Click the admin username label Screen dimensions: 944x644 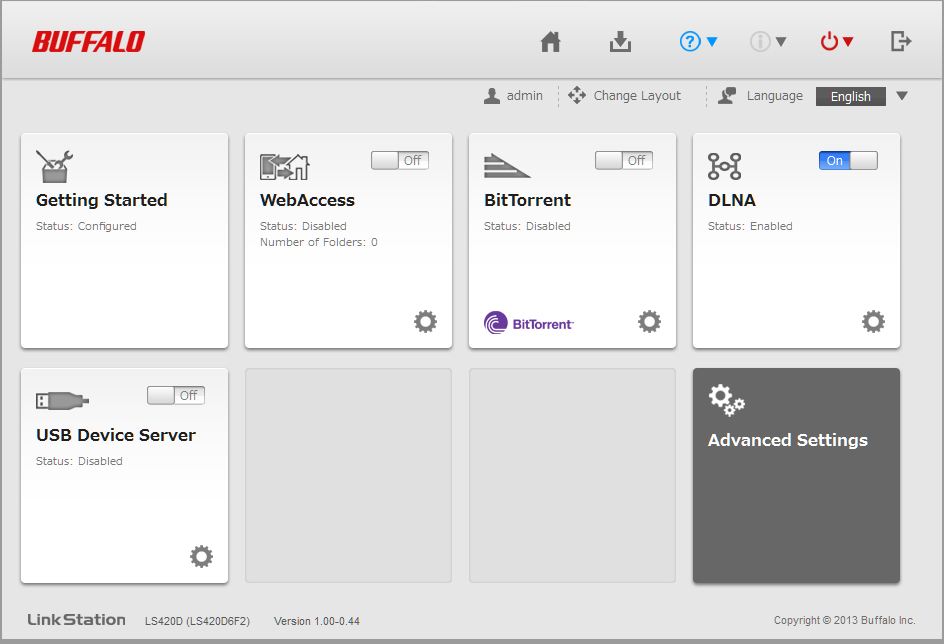coord(524,96)
